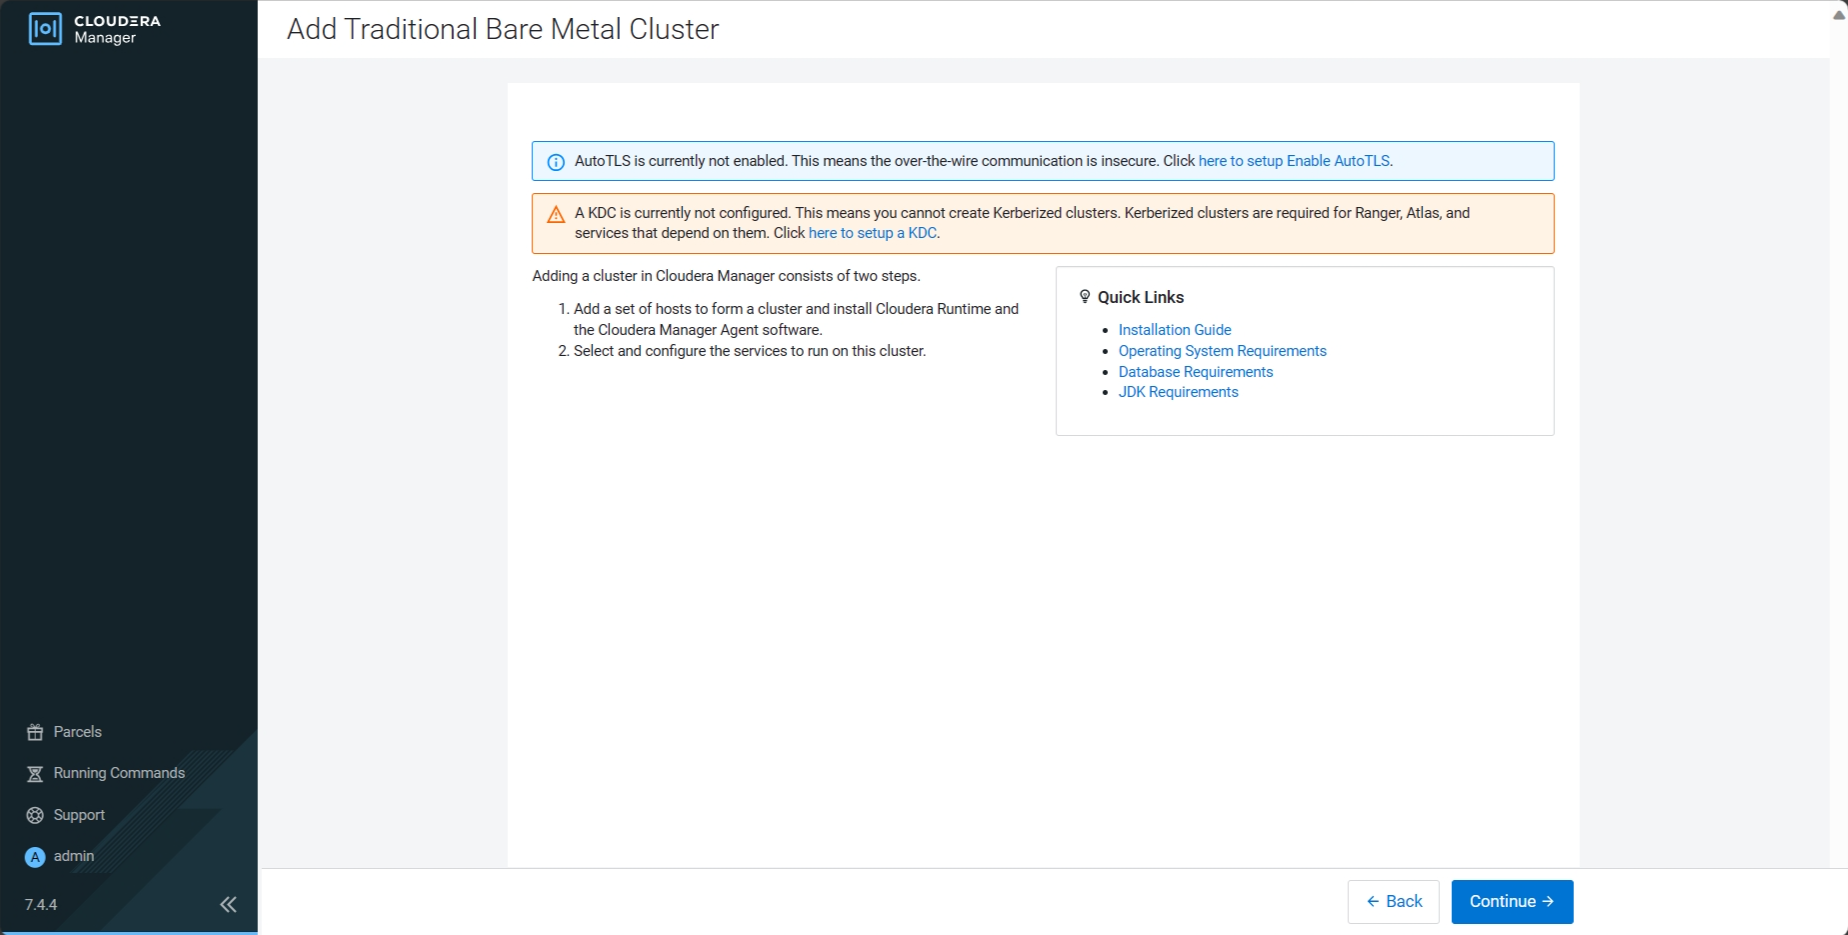
Task: Click the admin user avatar icon
Action: click(x=35, y=857)
